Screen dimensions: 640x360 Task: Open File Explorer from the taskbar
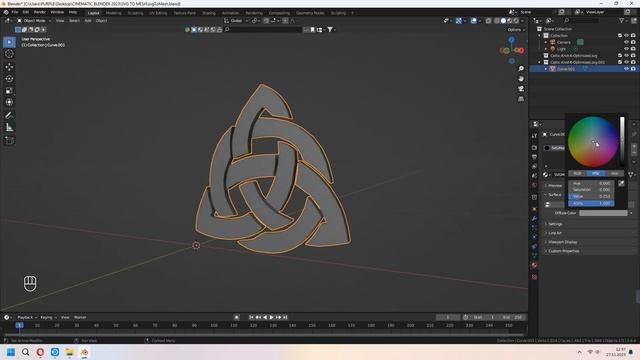click(69, 352)
